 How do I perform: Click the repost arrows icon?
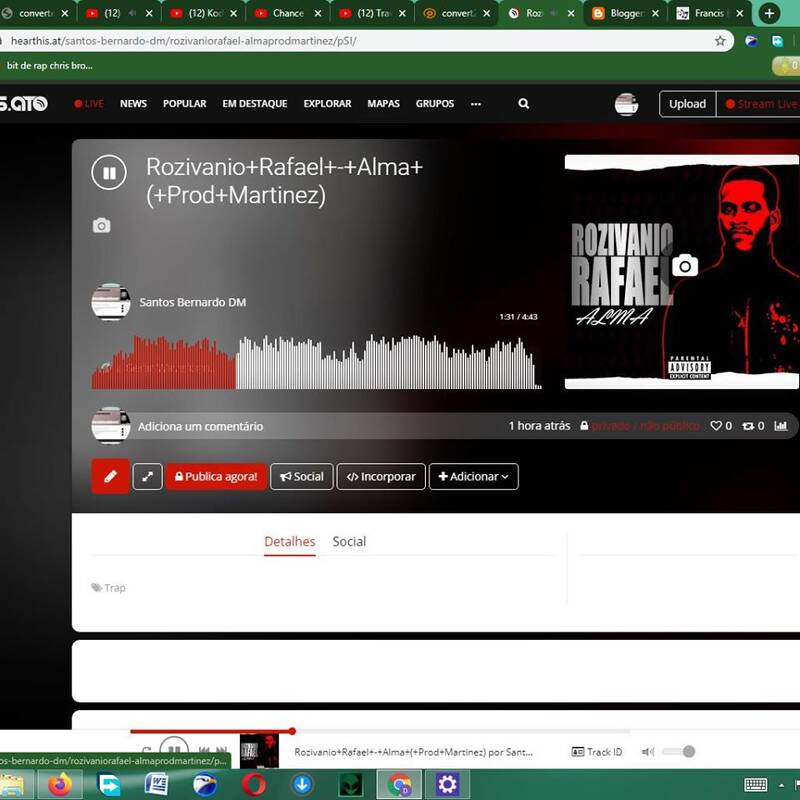point(748,426)
